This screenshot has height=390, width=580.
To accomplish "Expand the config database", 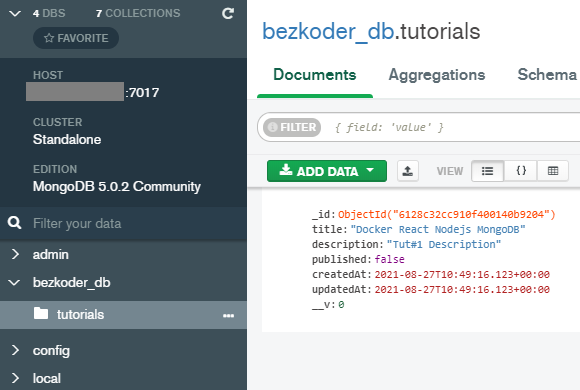I will pos(15,350).
